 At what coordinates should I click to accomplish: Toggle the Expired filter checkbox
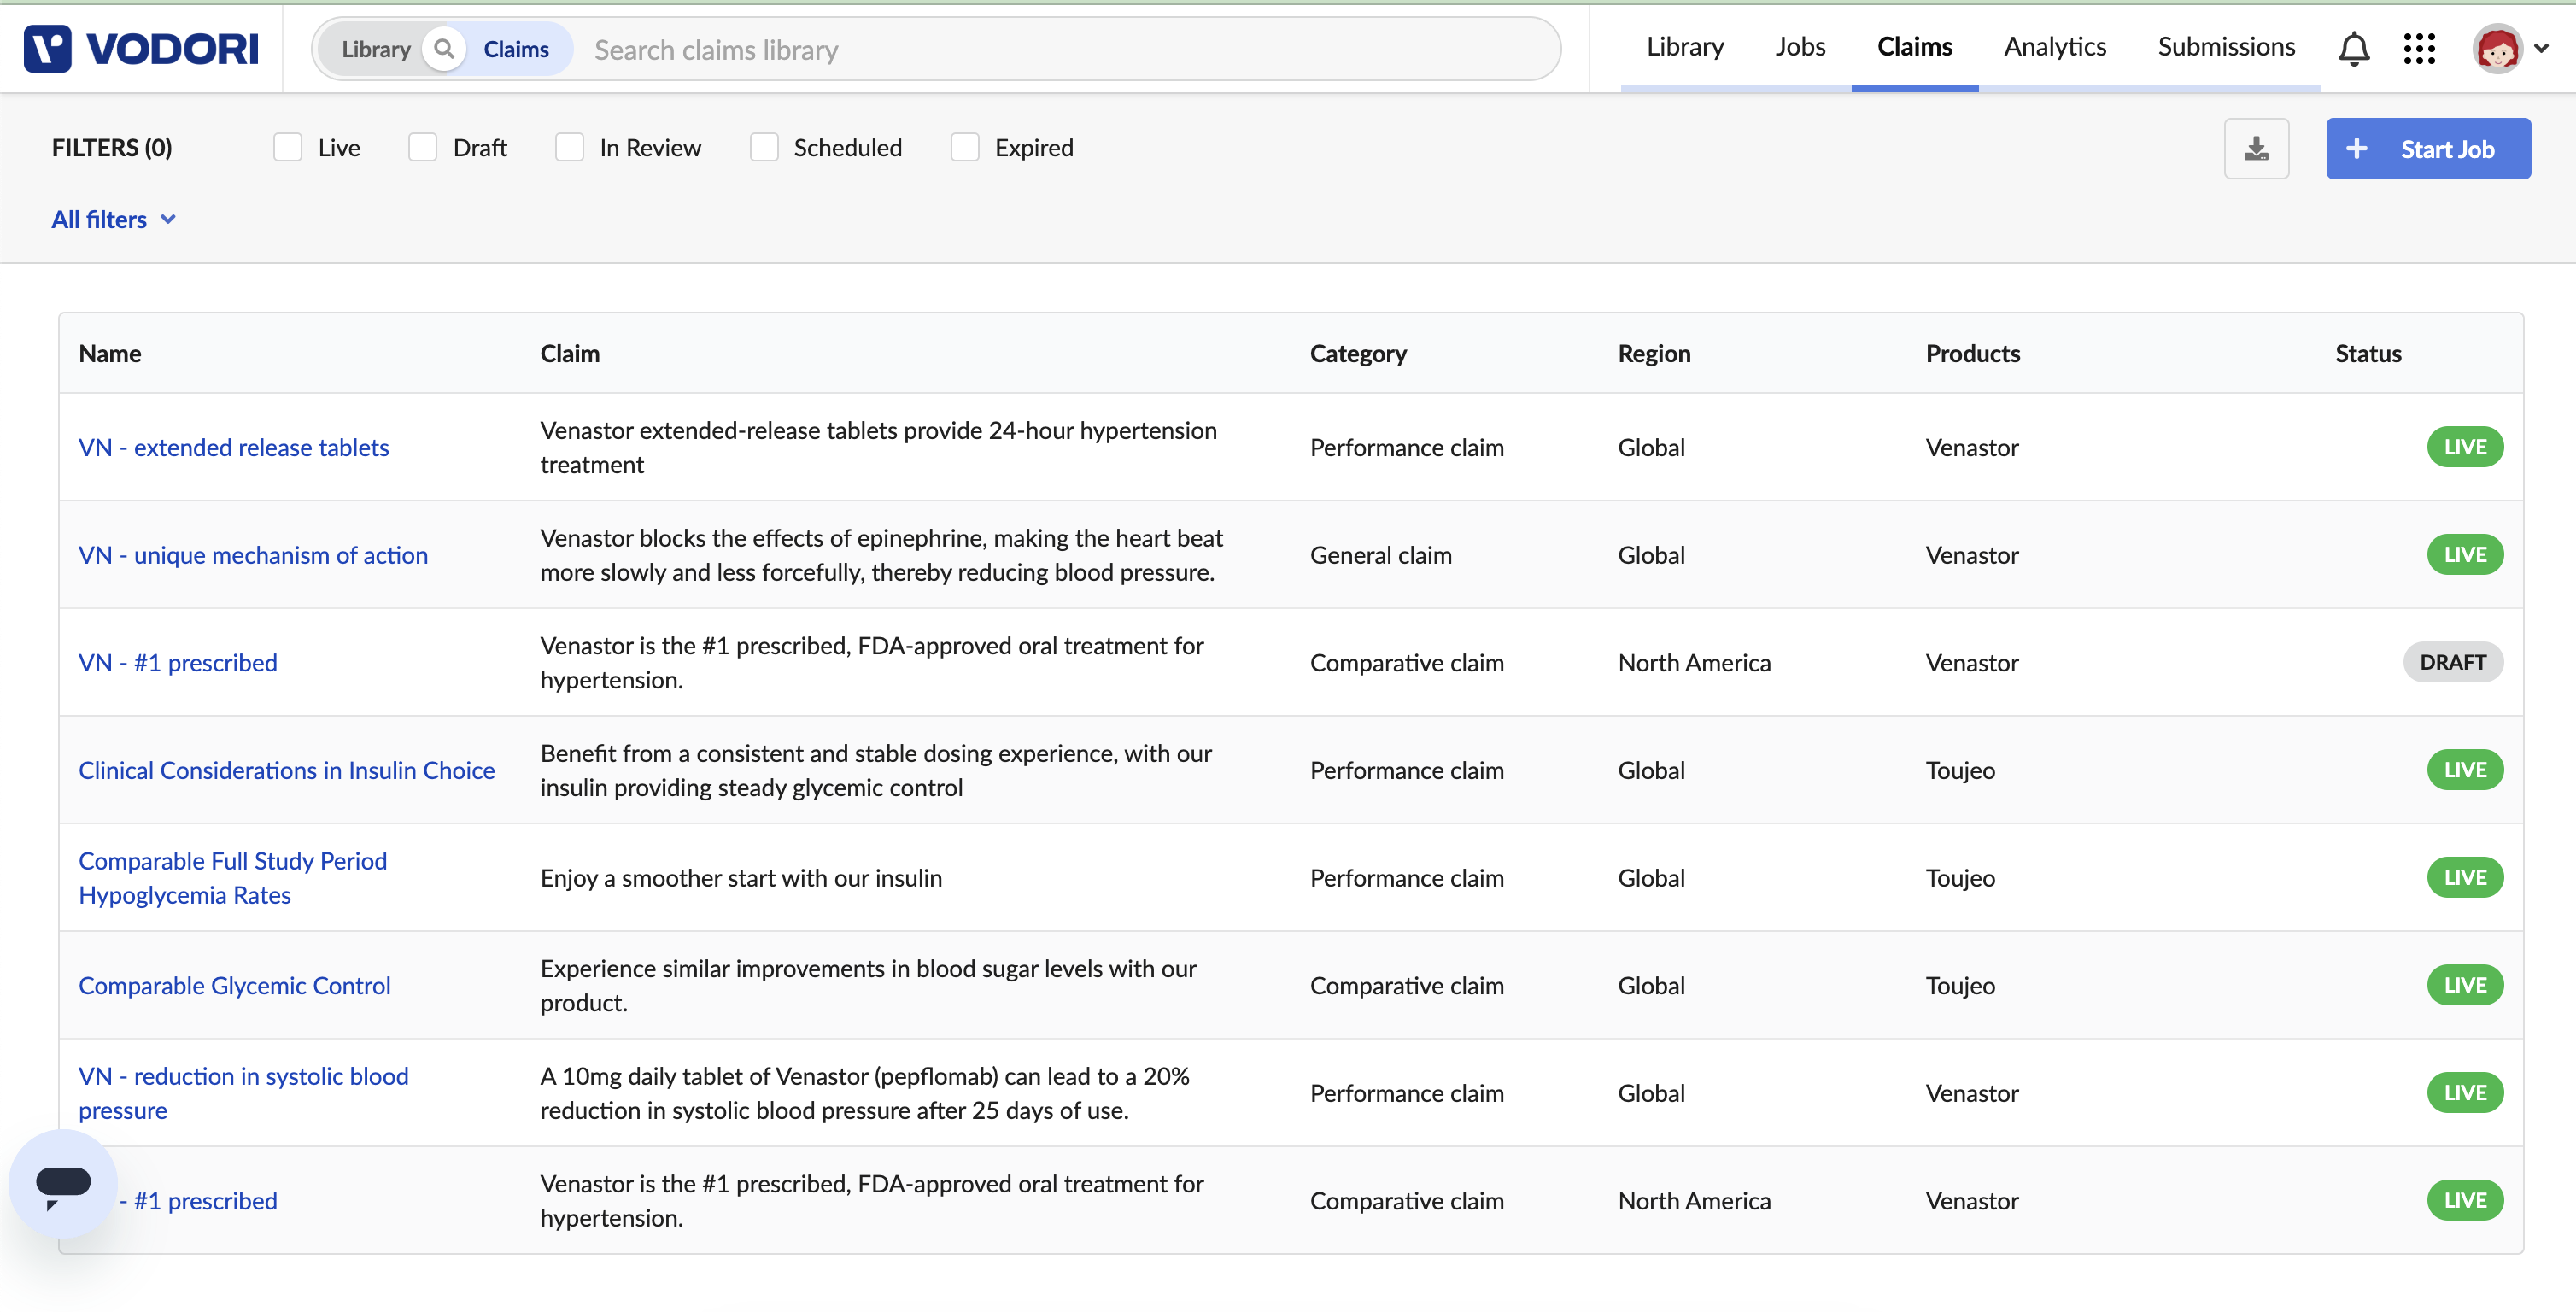(965, 148)
